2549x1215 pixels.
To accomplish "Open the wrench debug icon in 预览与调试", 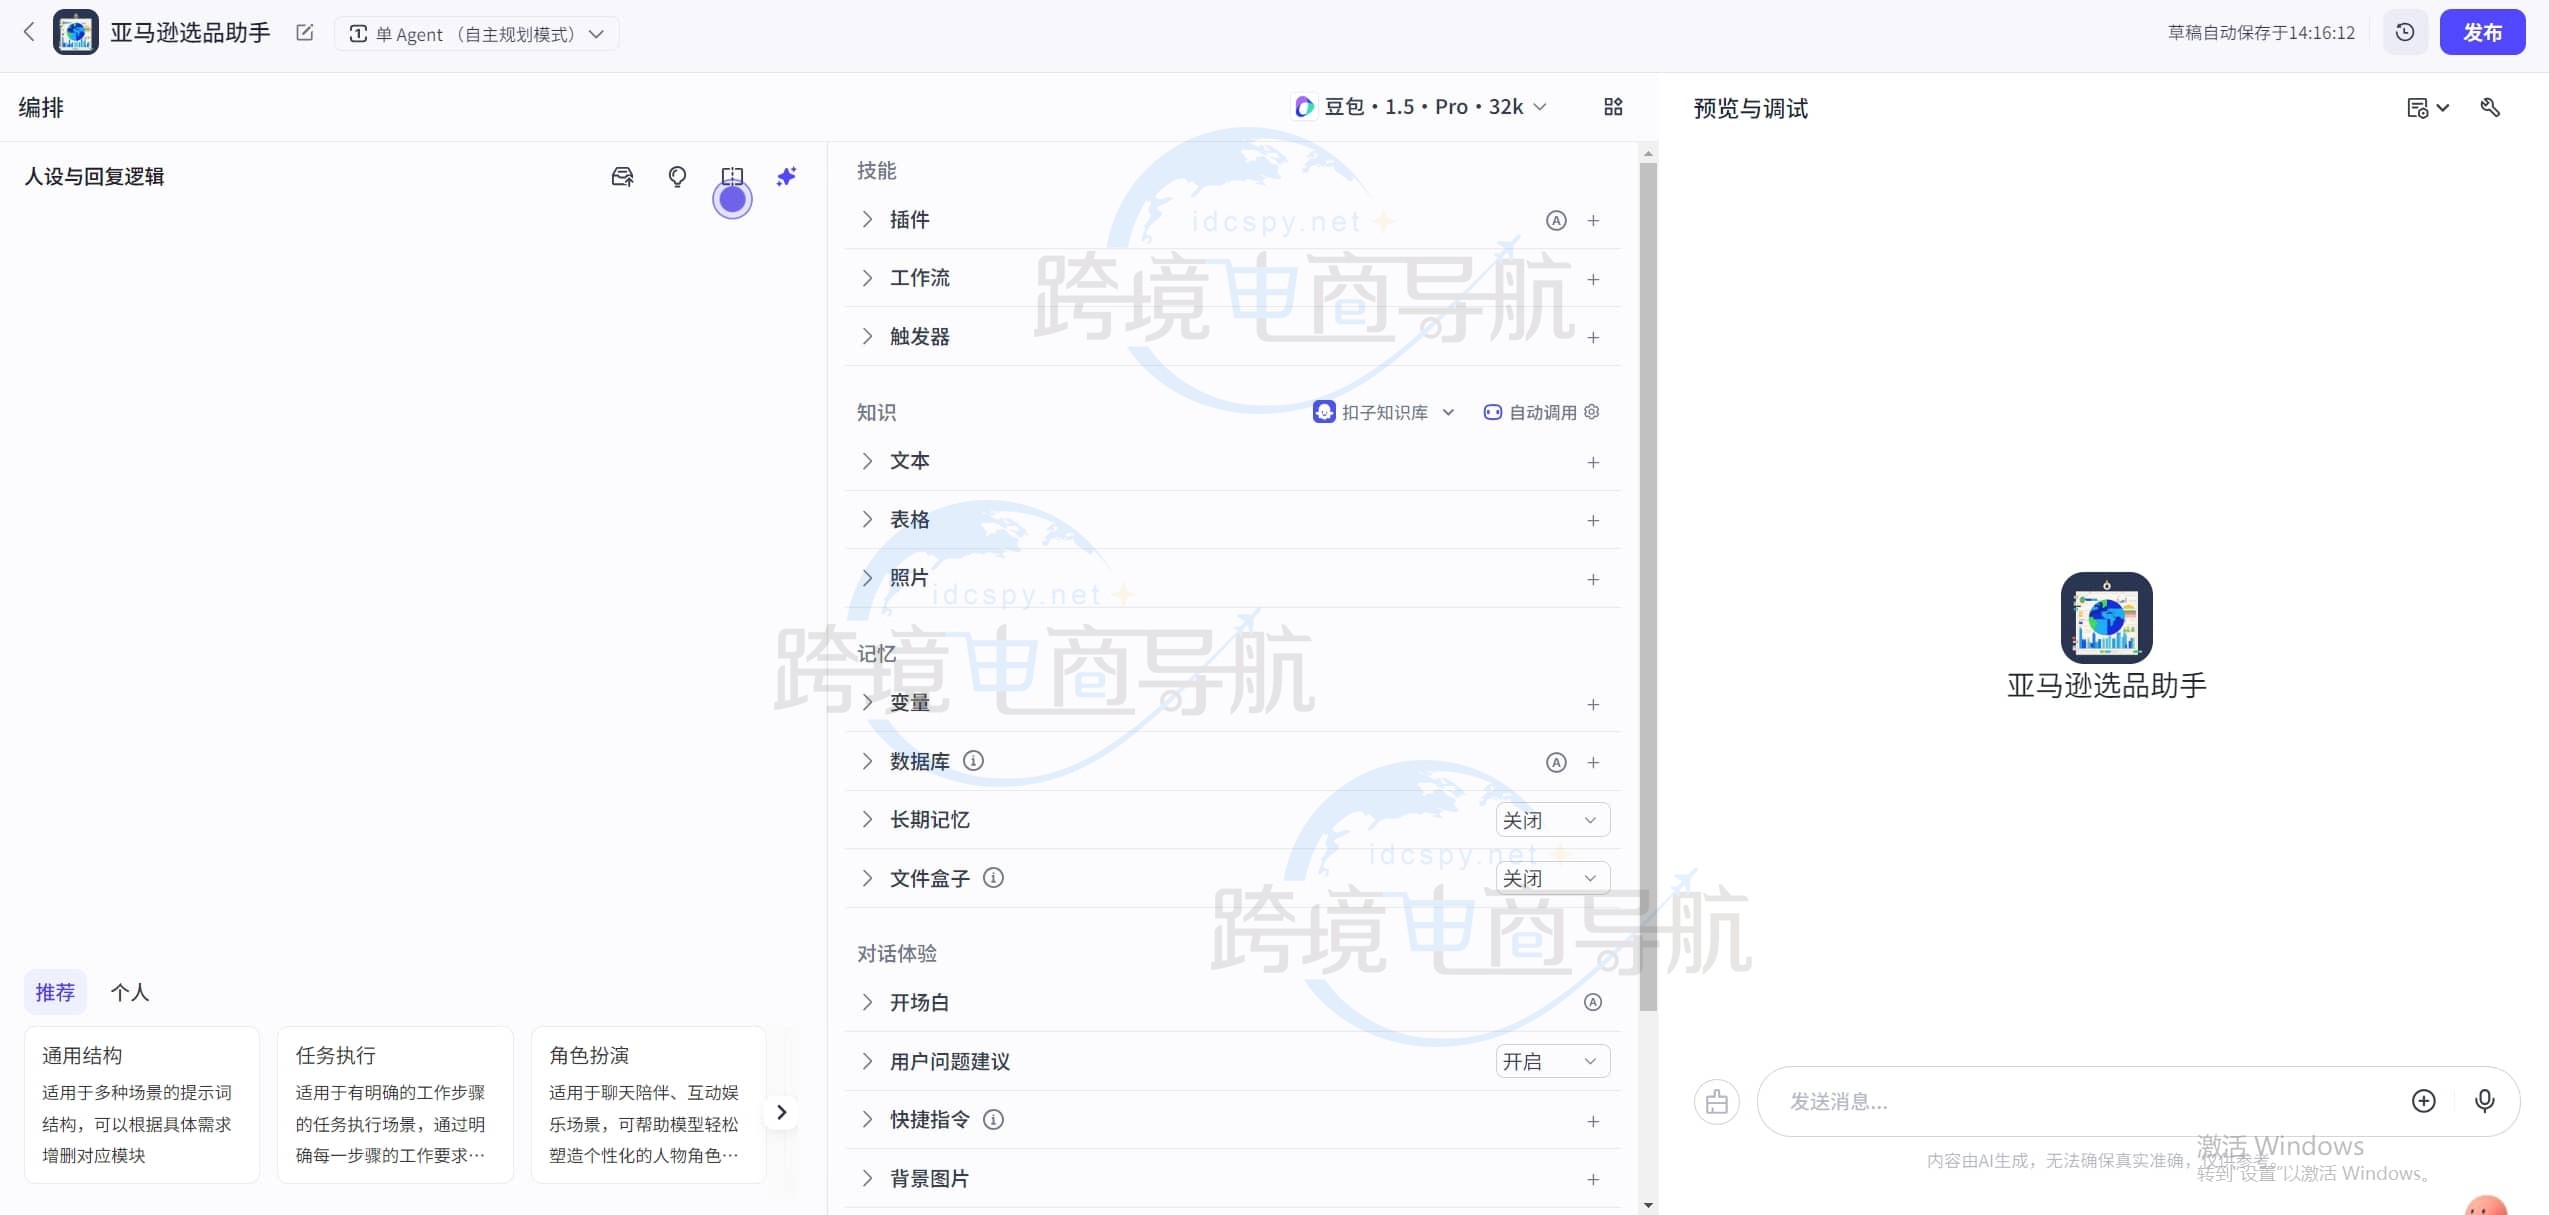I will coord(2491,106).
